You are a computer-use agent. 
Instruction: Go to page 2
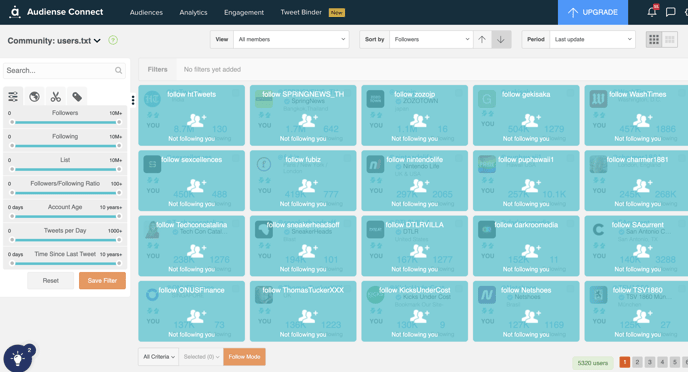(x=637, y=362)
